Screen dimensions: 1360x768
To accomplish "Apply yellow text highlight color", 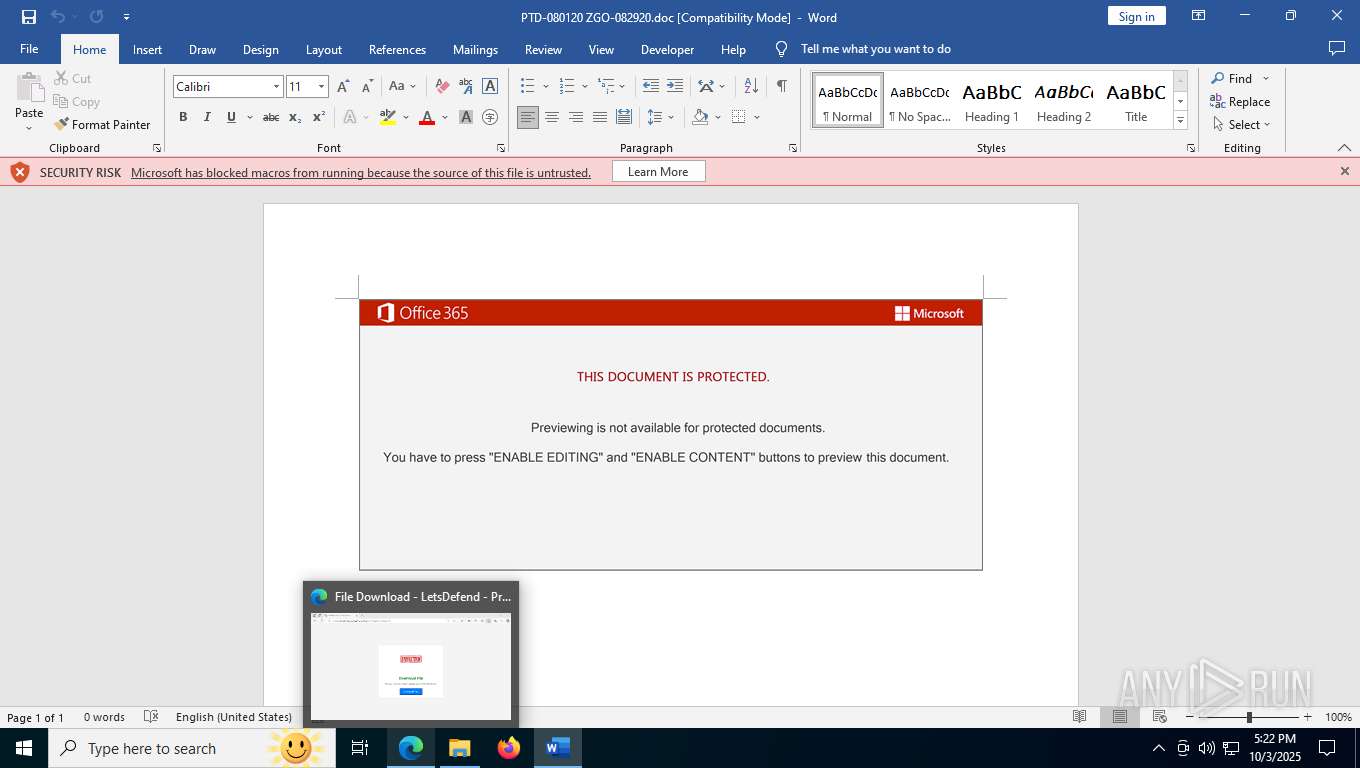I will pyautogui.click(x=388, y=117).
